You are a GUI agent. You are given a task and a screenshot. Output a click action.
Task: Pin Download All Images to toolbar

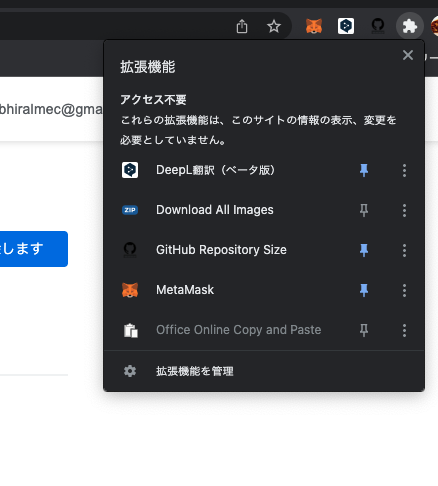click(364, 210)
